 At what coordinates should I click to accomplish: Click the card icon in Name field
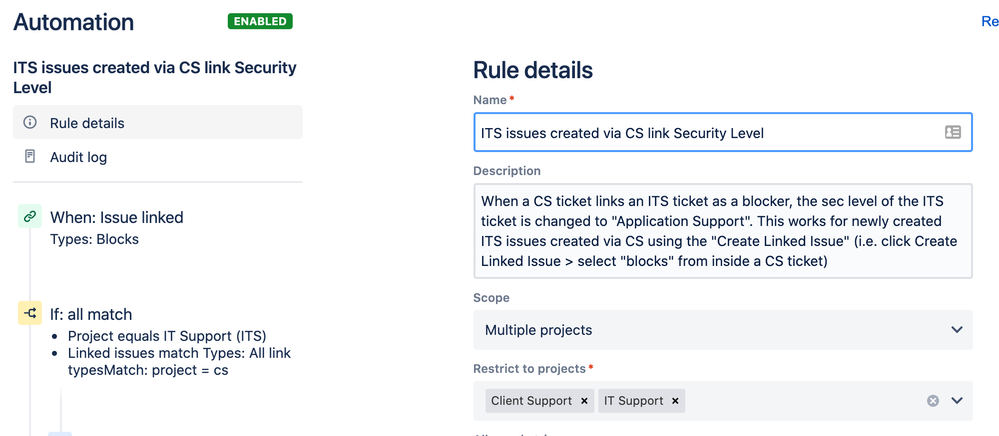(x=952, y=132)
